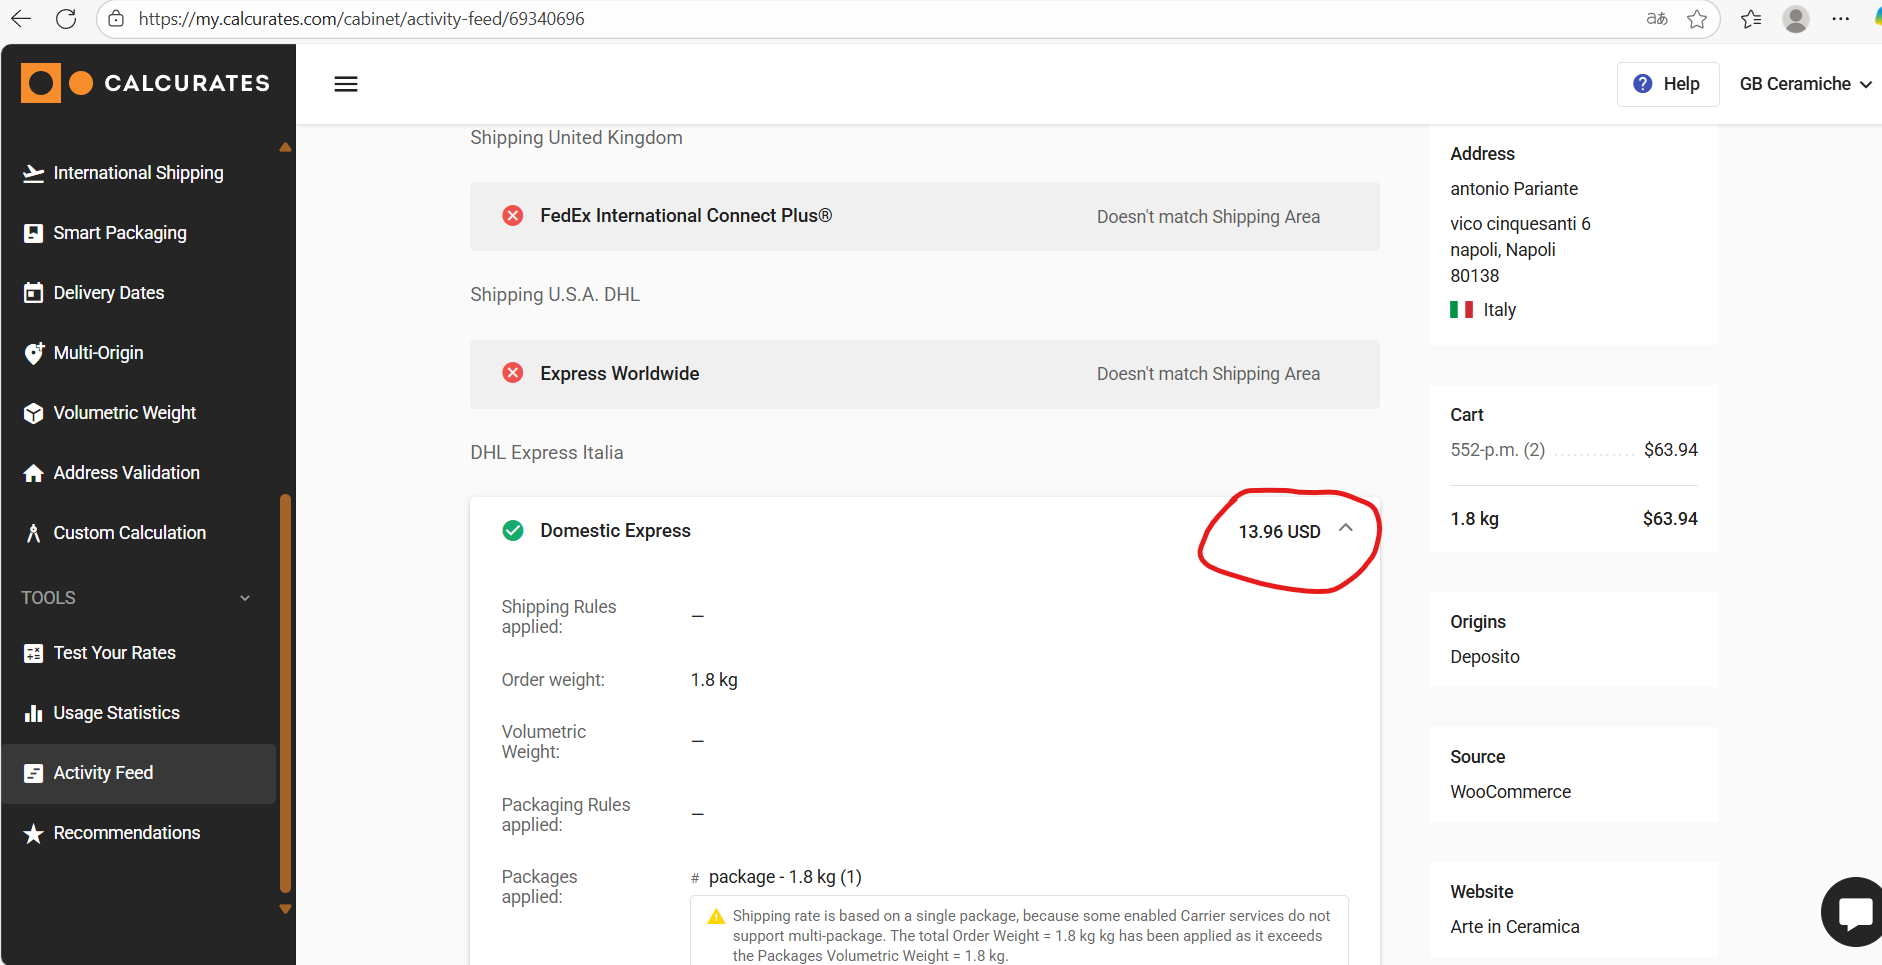Screen dimensions: 1882x965
Task: Click the Volumetric Weight box icon
Action: click(34, 413)
